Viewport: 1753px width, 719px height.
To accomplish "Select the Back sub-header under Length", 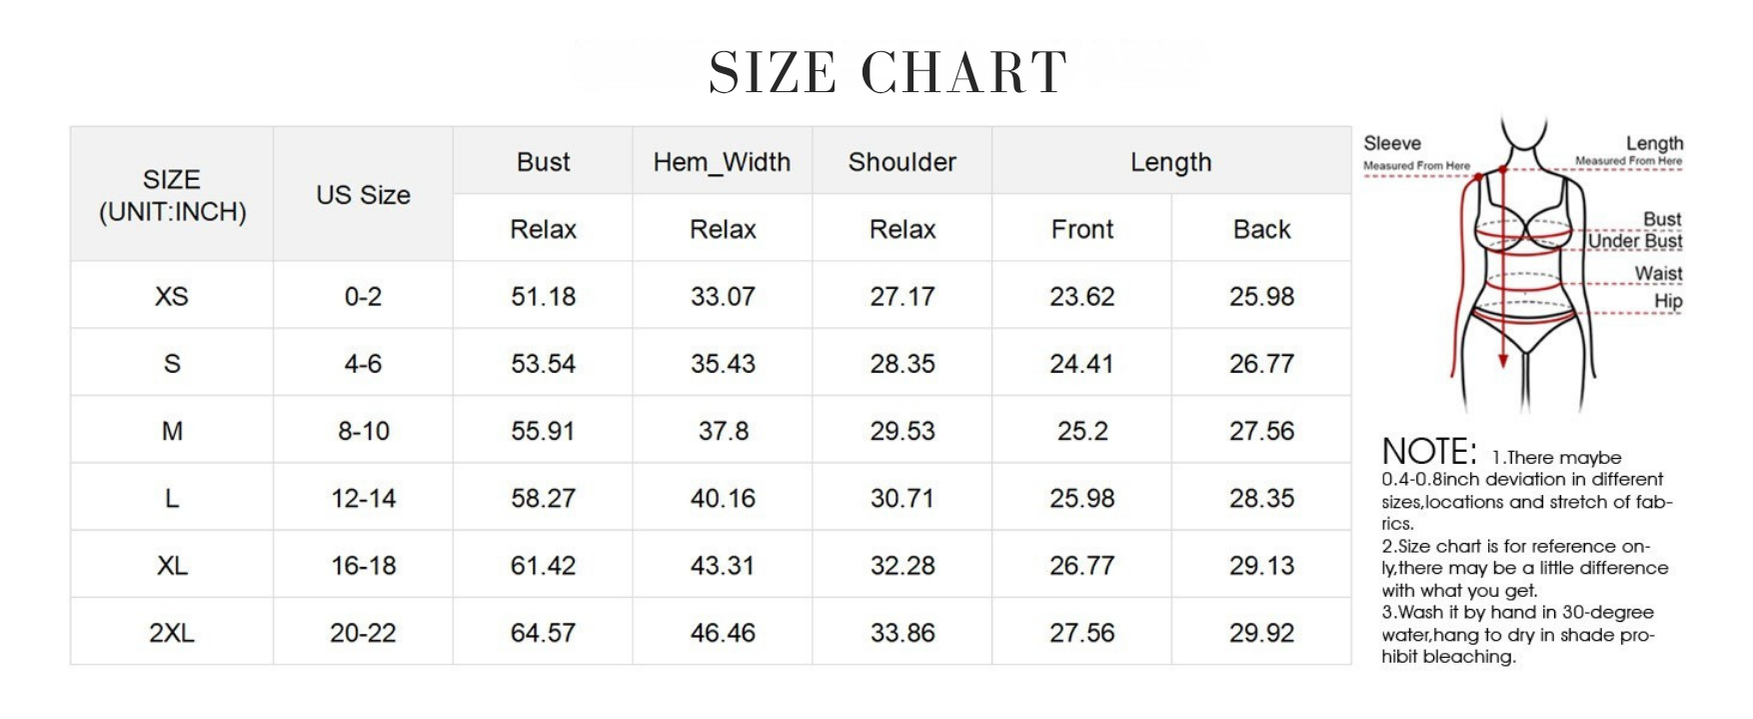I will [x=1262, y=229].
